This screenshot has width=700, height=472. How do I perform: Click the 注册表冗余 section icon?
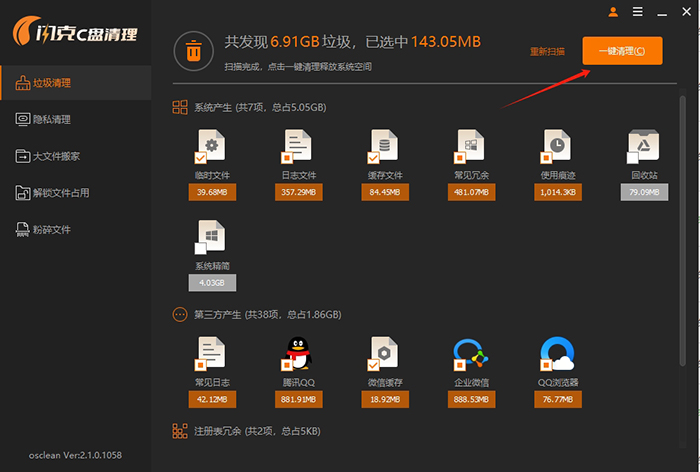180,431
